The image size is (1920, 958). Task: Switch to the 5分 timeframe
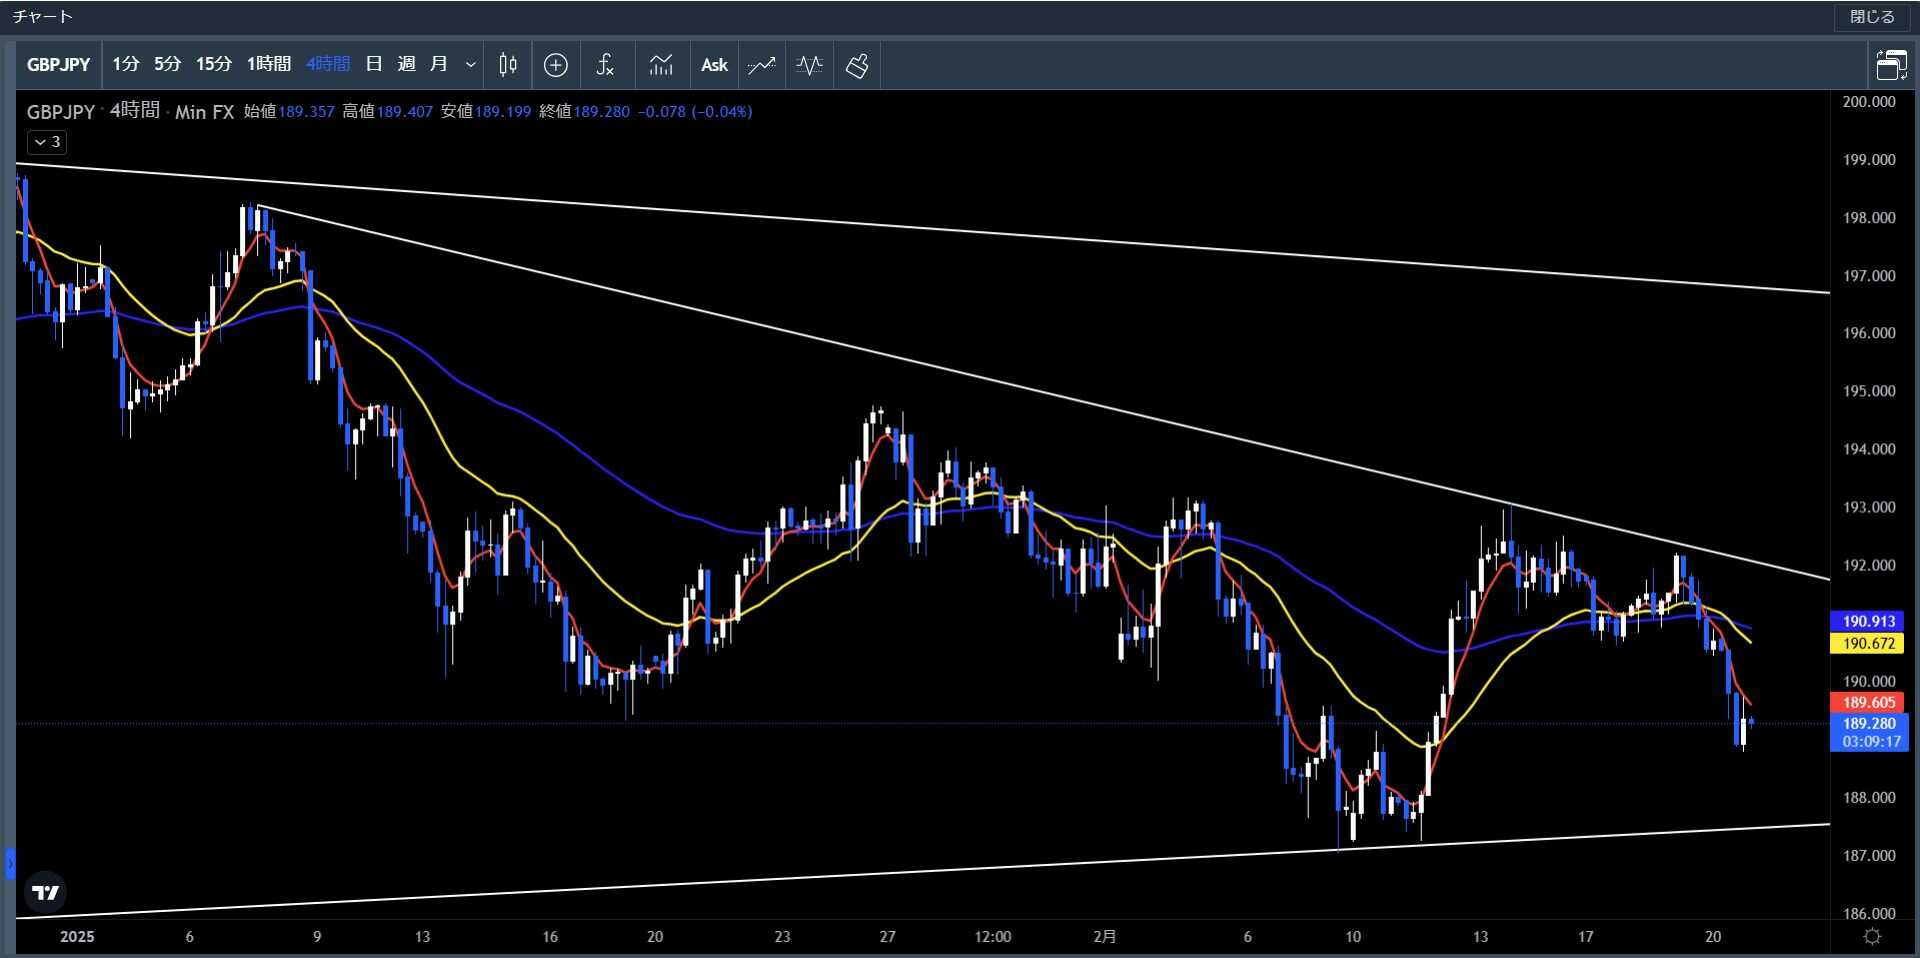(167, 65)
